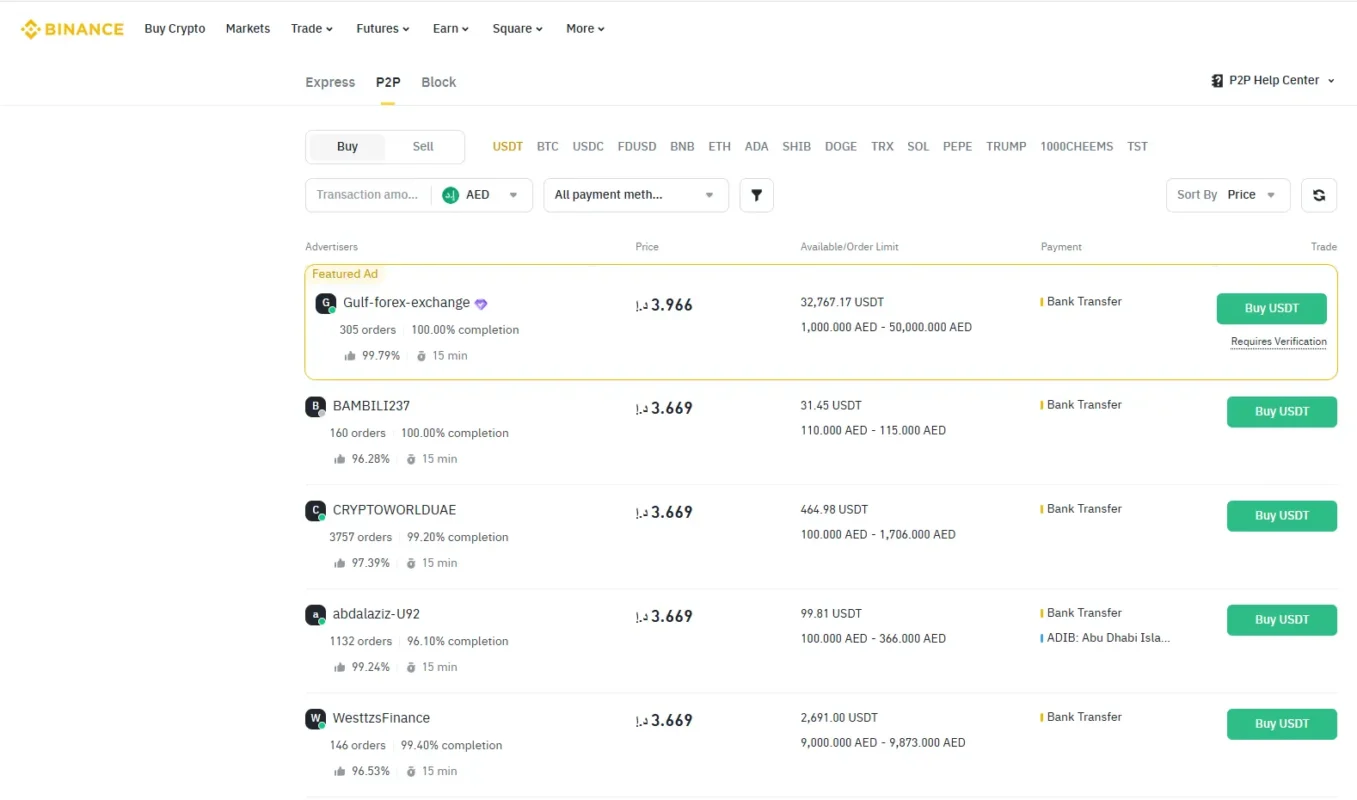This screenshot has width=1357, height=800.
Task: Click thumbs-up icon next to 96.53%
Action: pos(340,771)
